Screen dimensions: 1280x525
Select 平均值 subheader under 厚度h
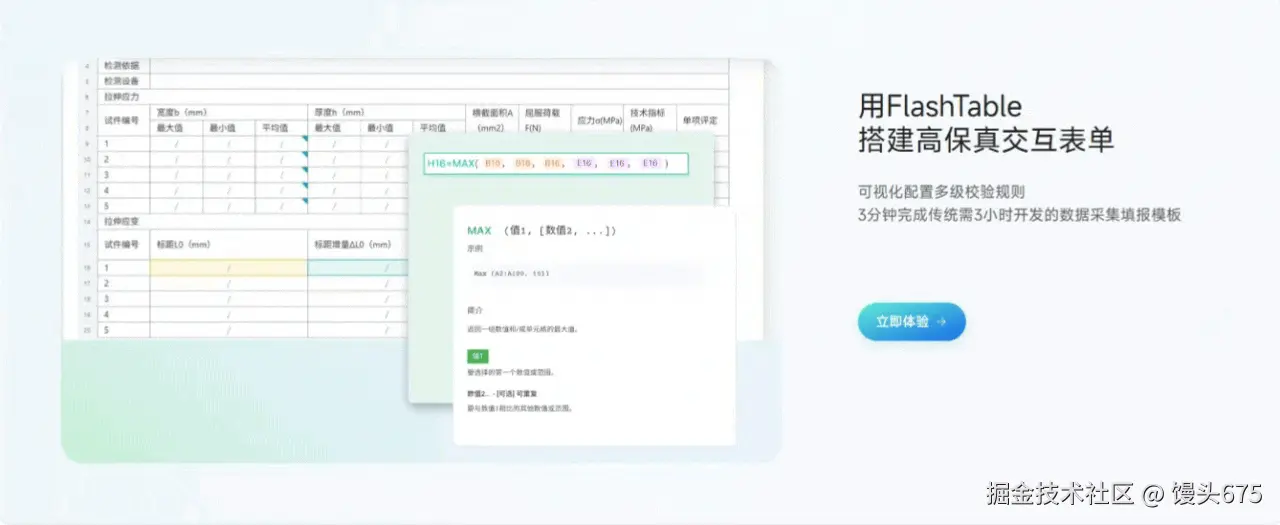pos(433,128)
